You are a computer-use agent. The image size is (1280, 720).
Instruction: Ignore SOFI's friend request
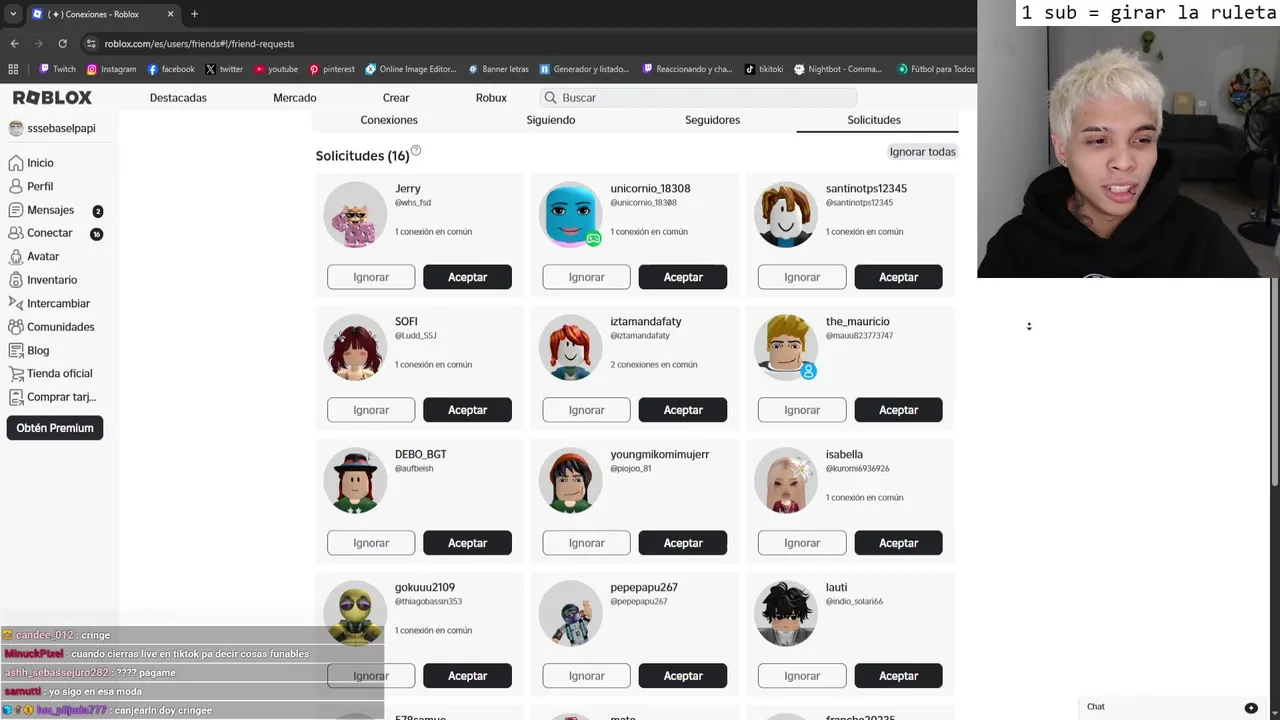[371, 410]
